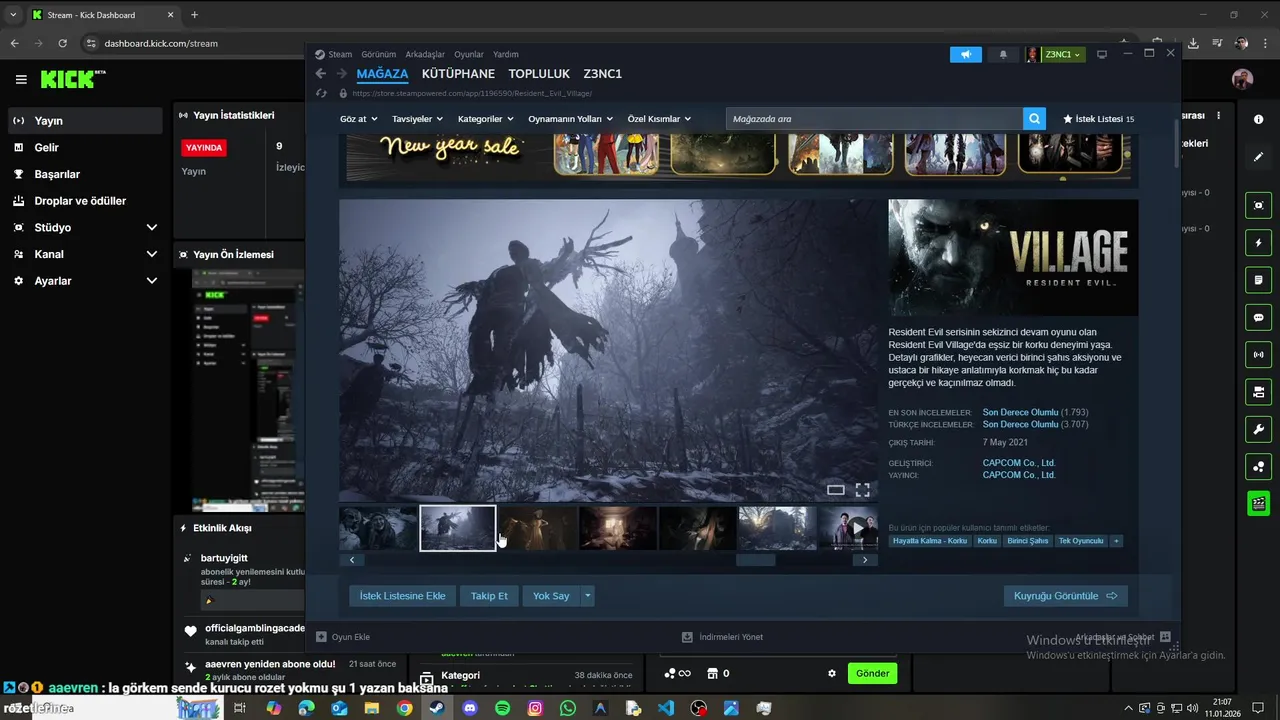Expand Kategoriler dropdown menu
Screen dimensions: 1280x720
click(x=485, y=119)
